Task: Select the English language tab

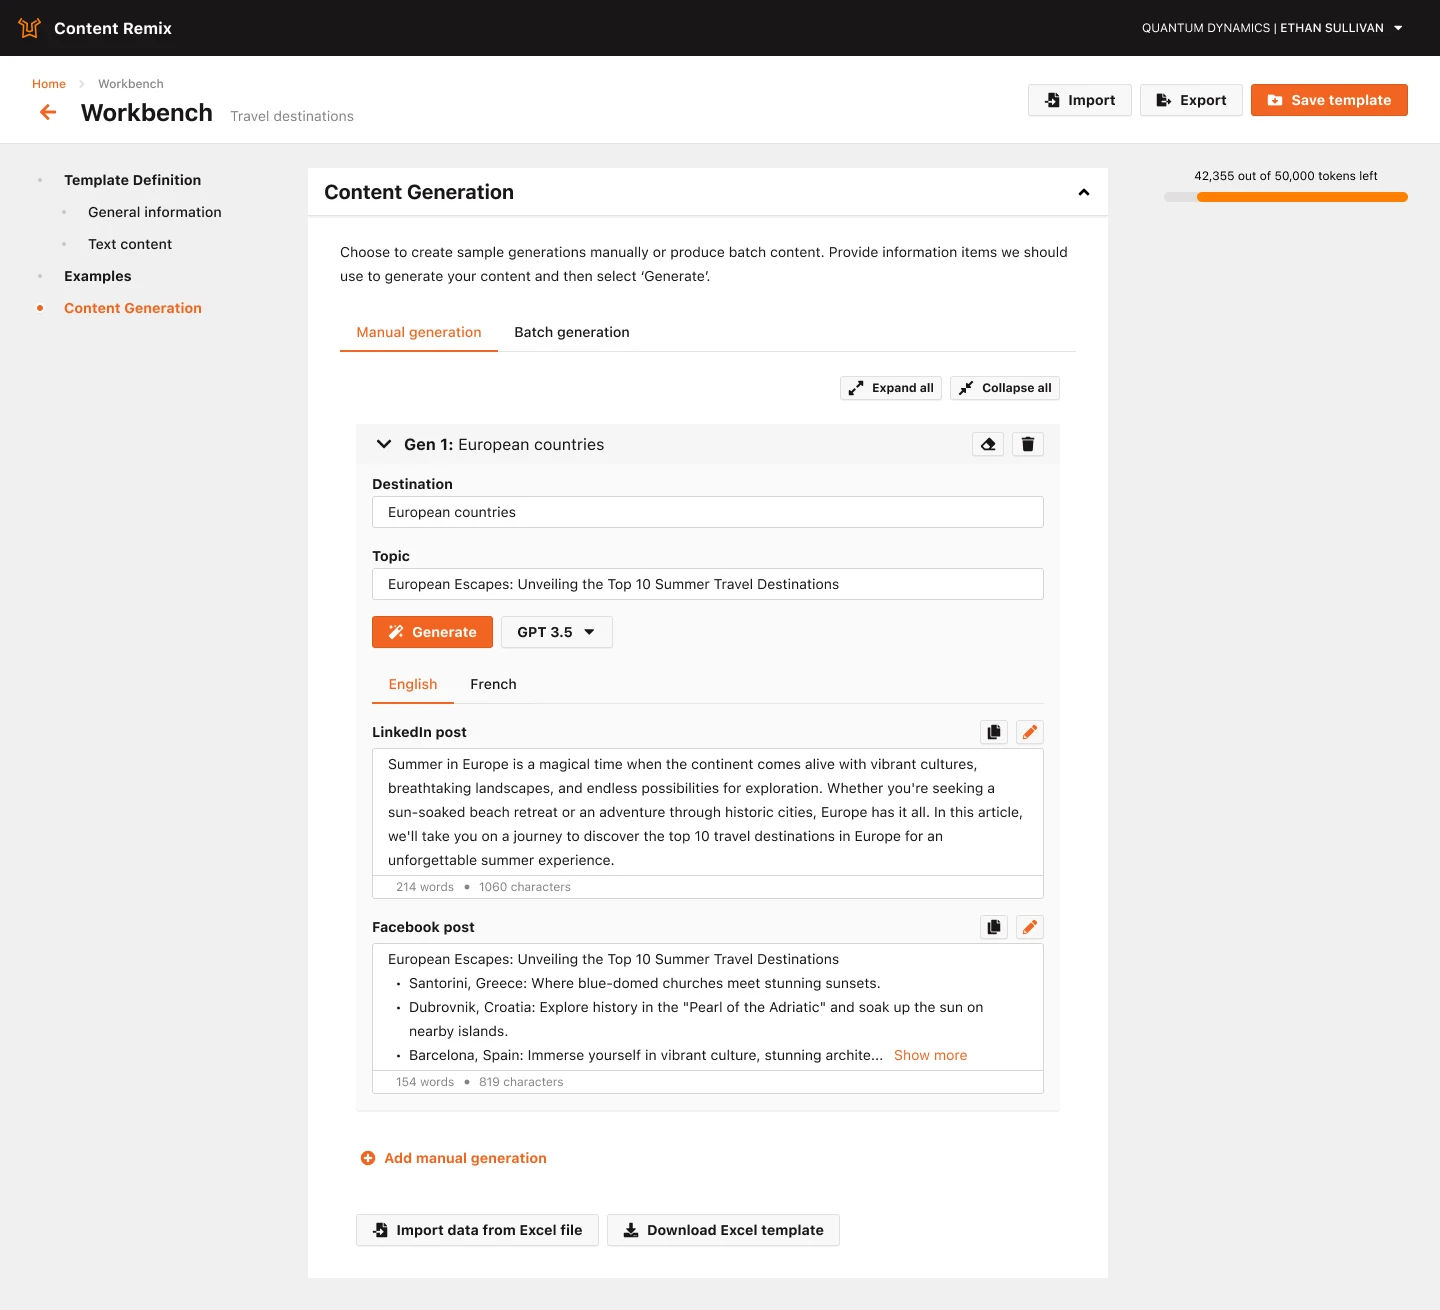Action: [x=413, y=684]
